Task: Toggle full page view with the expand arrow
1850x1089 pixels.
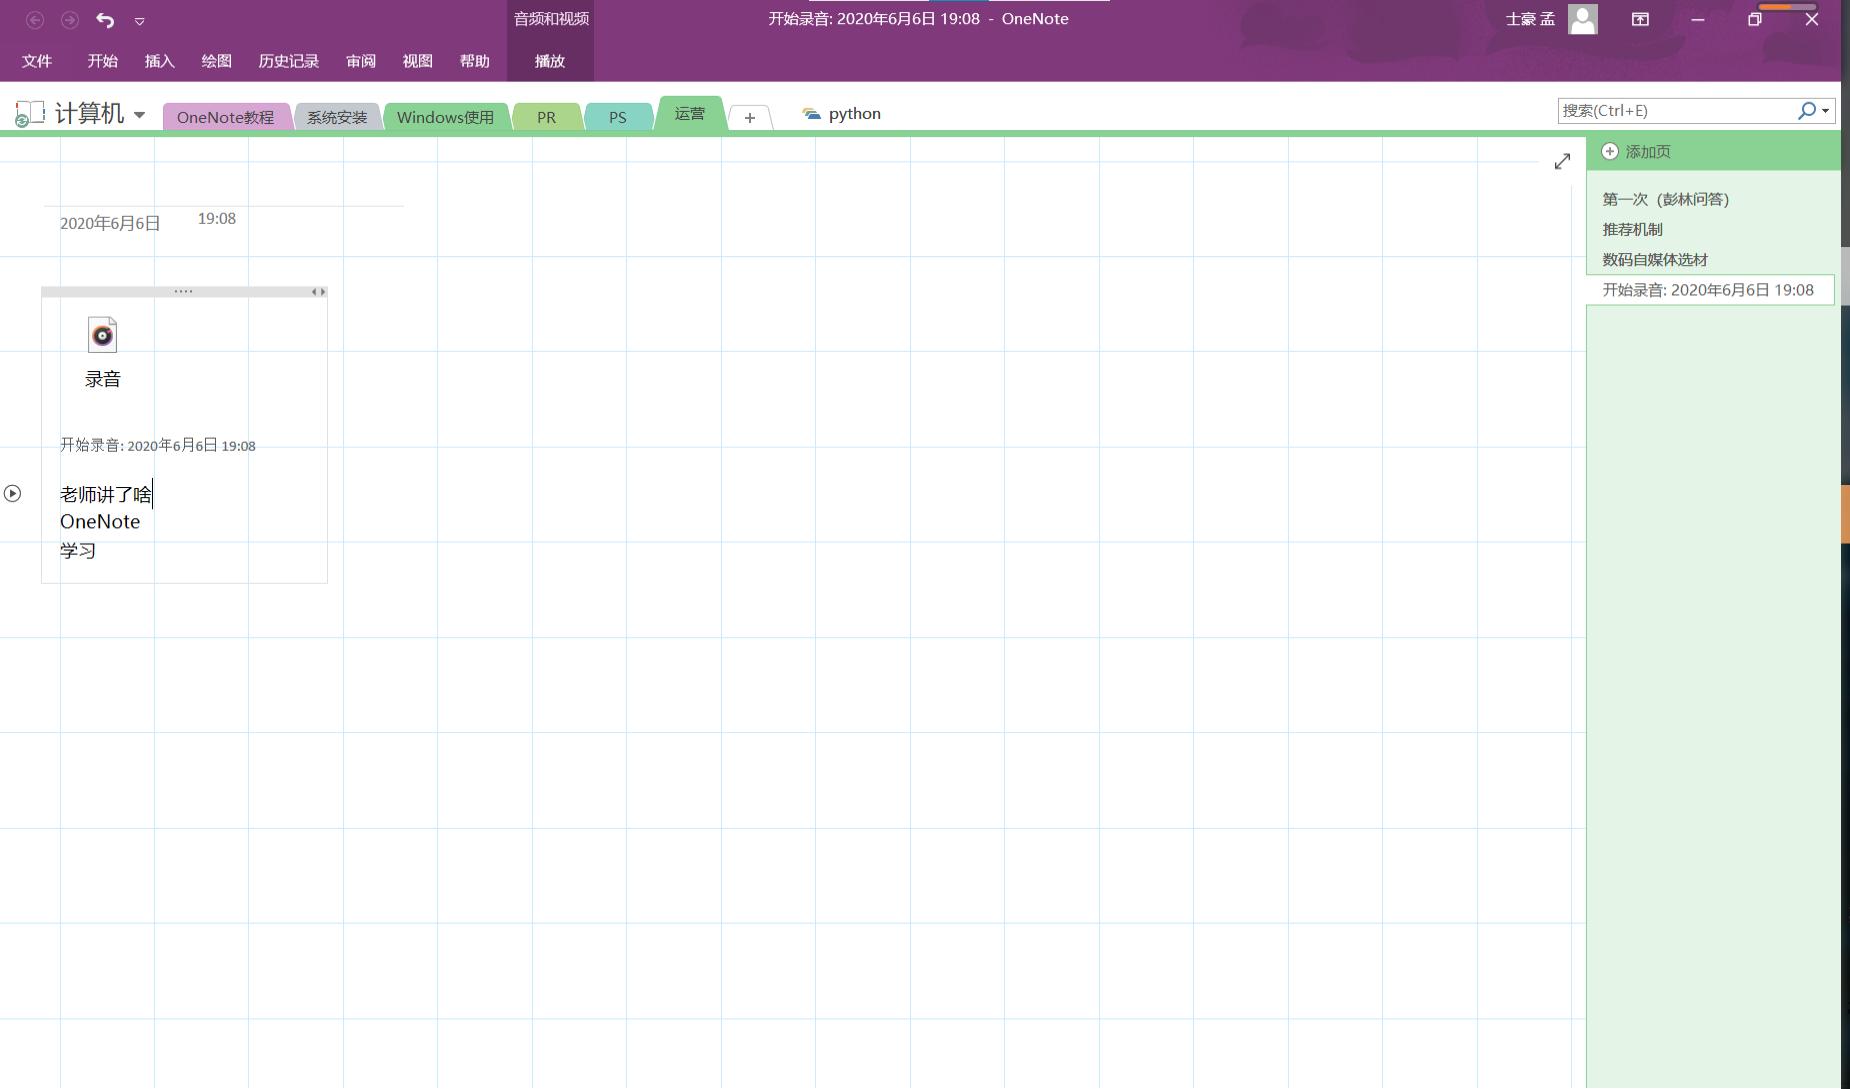Action: click(x=1562, y=161)
